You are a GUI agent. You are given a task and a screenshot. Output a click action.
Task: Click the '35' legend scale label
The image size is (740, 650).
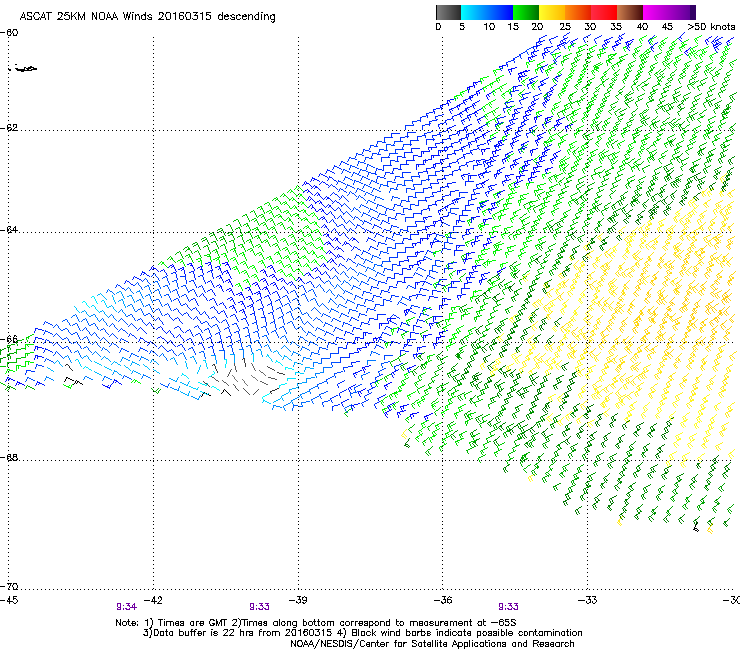[616, 27]
